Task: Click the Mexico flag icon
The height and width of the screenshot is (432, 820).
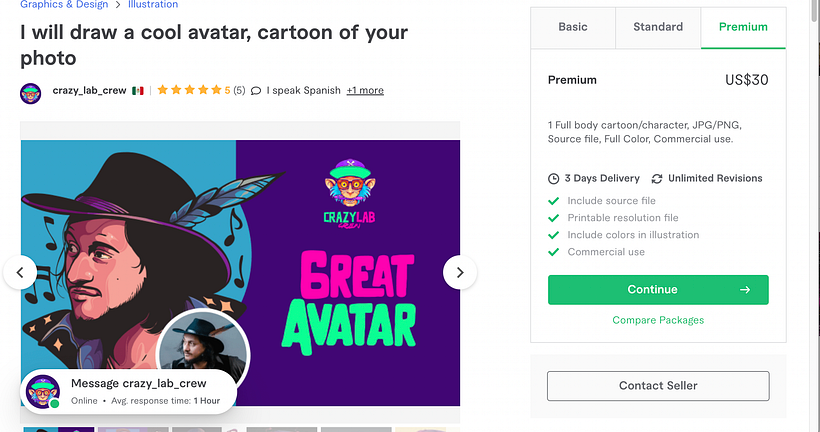Action: [x=138, y=91]
